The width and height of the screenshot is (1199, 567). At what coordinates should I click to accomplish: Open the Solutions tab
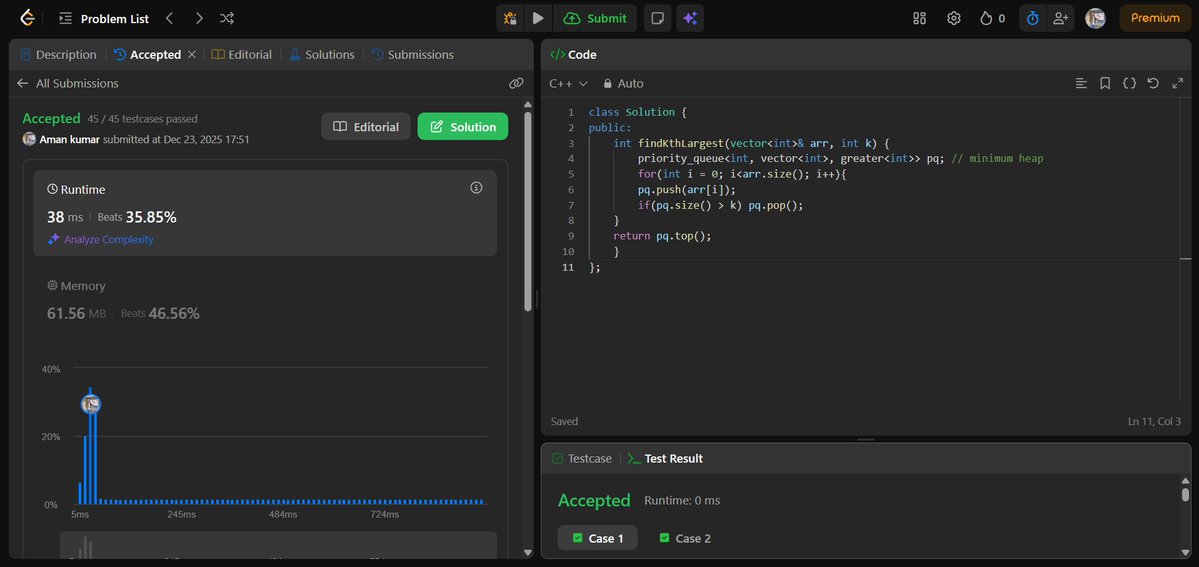(x=322, y=54)
